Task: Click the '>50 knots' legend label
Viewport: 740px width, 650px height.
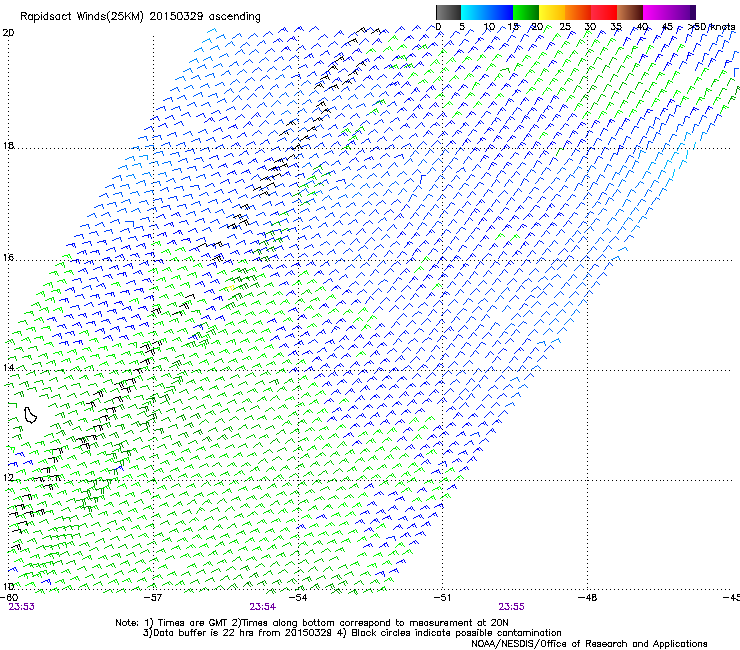Action: [711, 27]
